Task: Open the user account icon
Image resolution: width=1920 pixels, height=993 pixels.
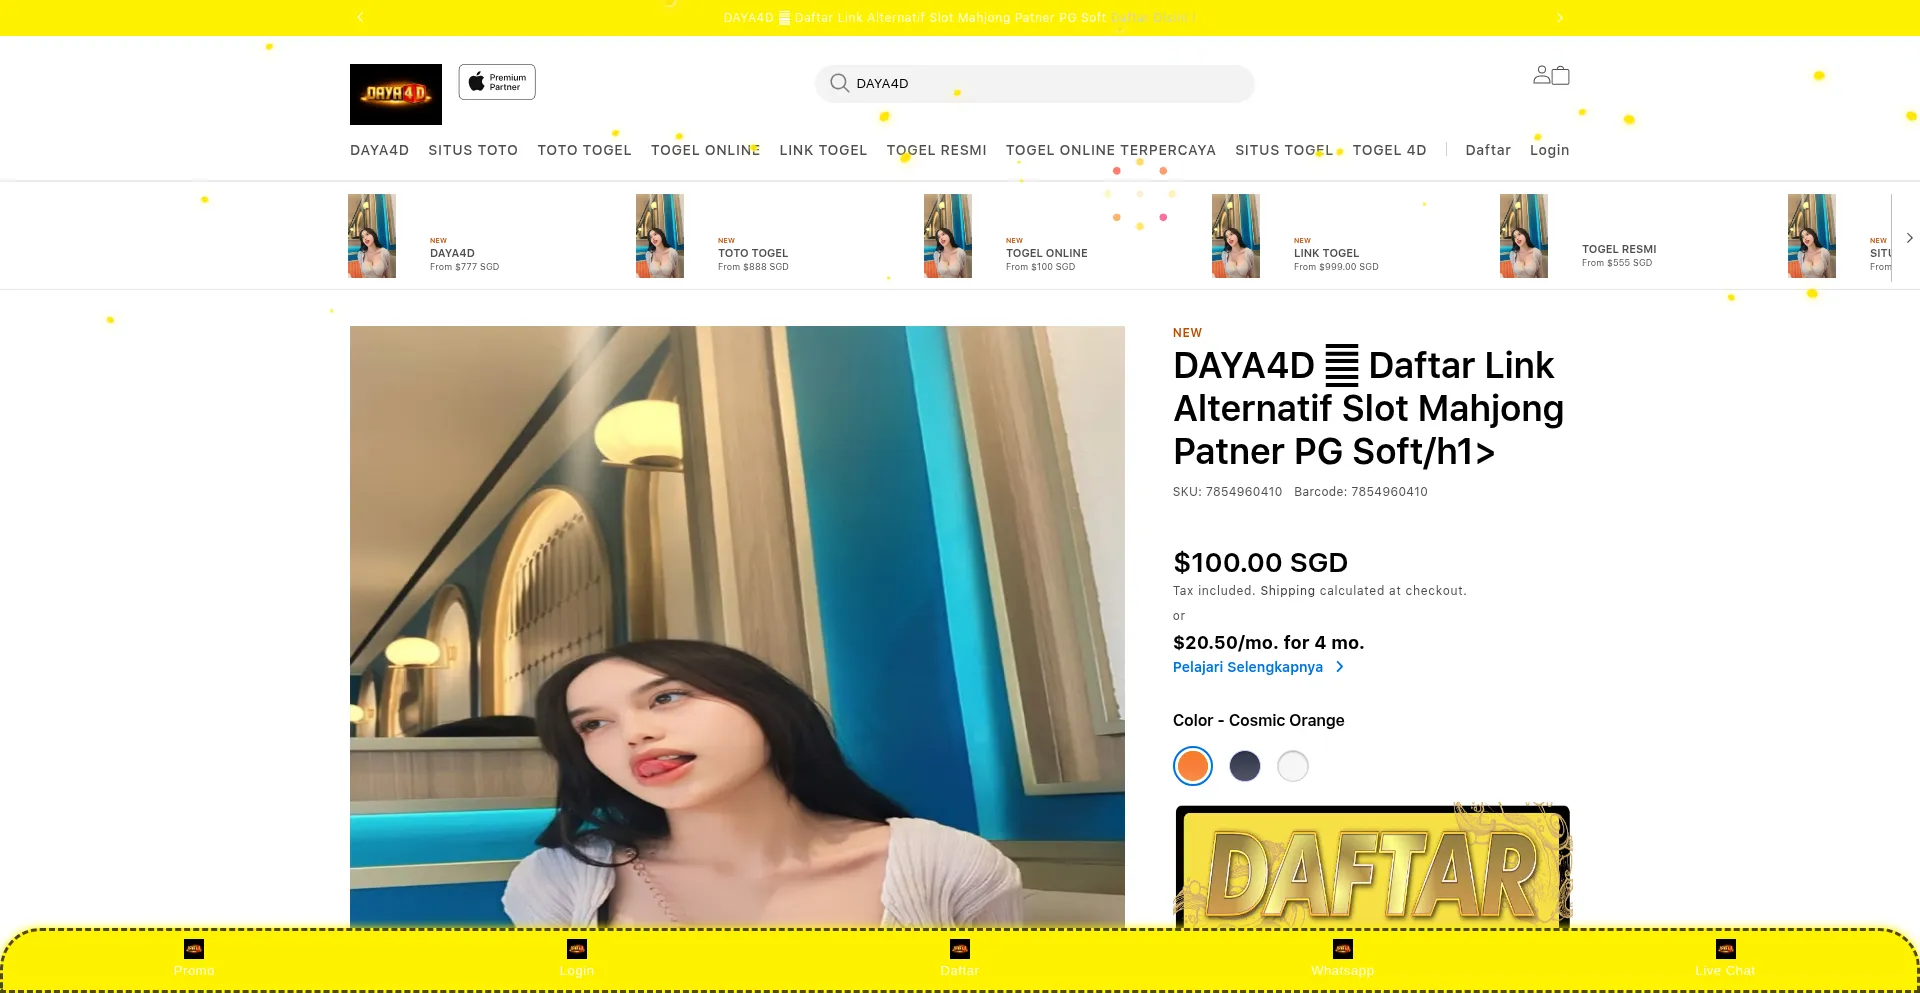Action: click(1542, 75)
